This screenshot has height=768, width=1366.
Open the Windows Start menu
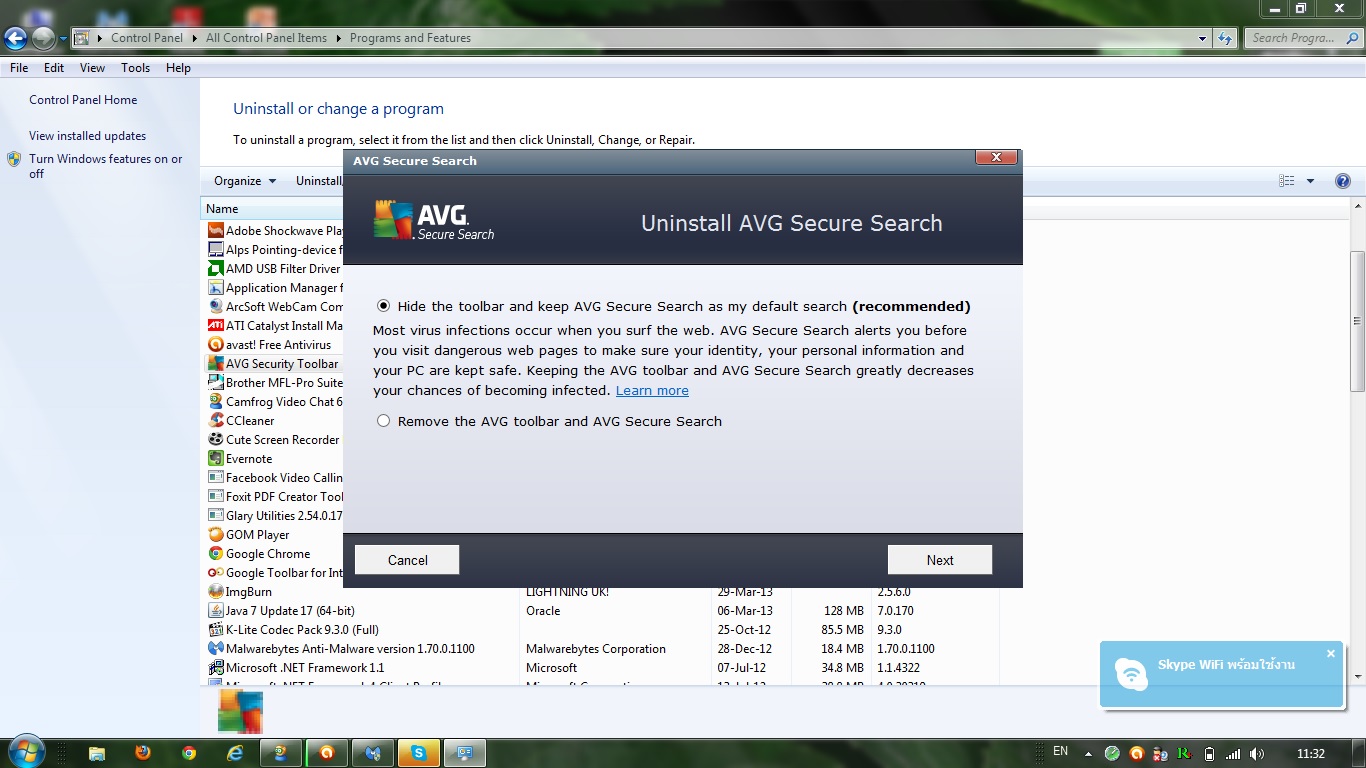[25, 751]
